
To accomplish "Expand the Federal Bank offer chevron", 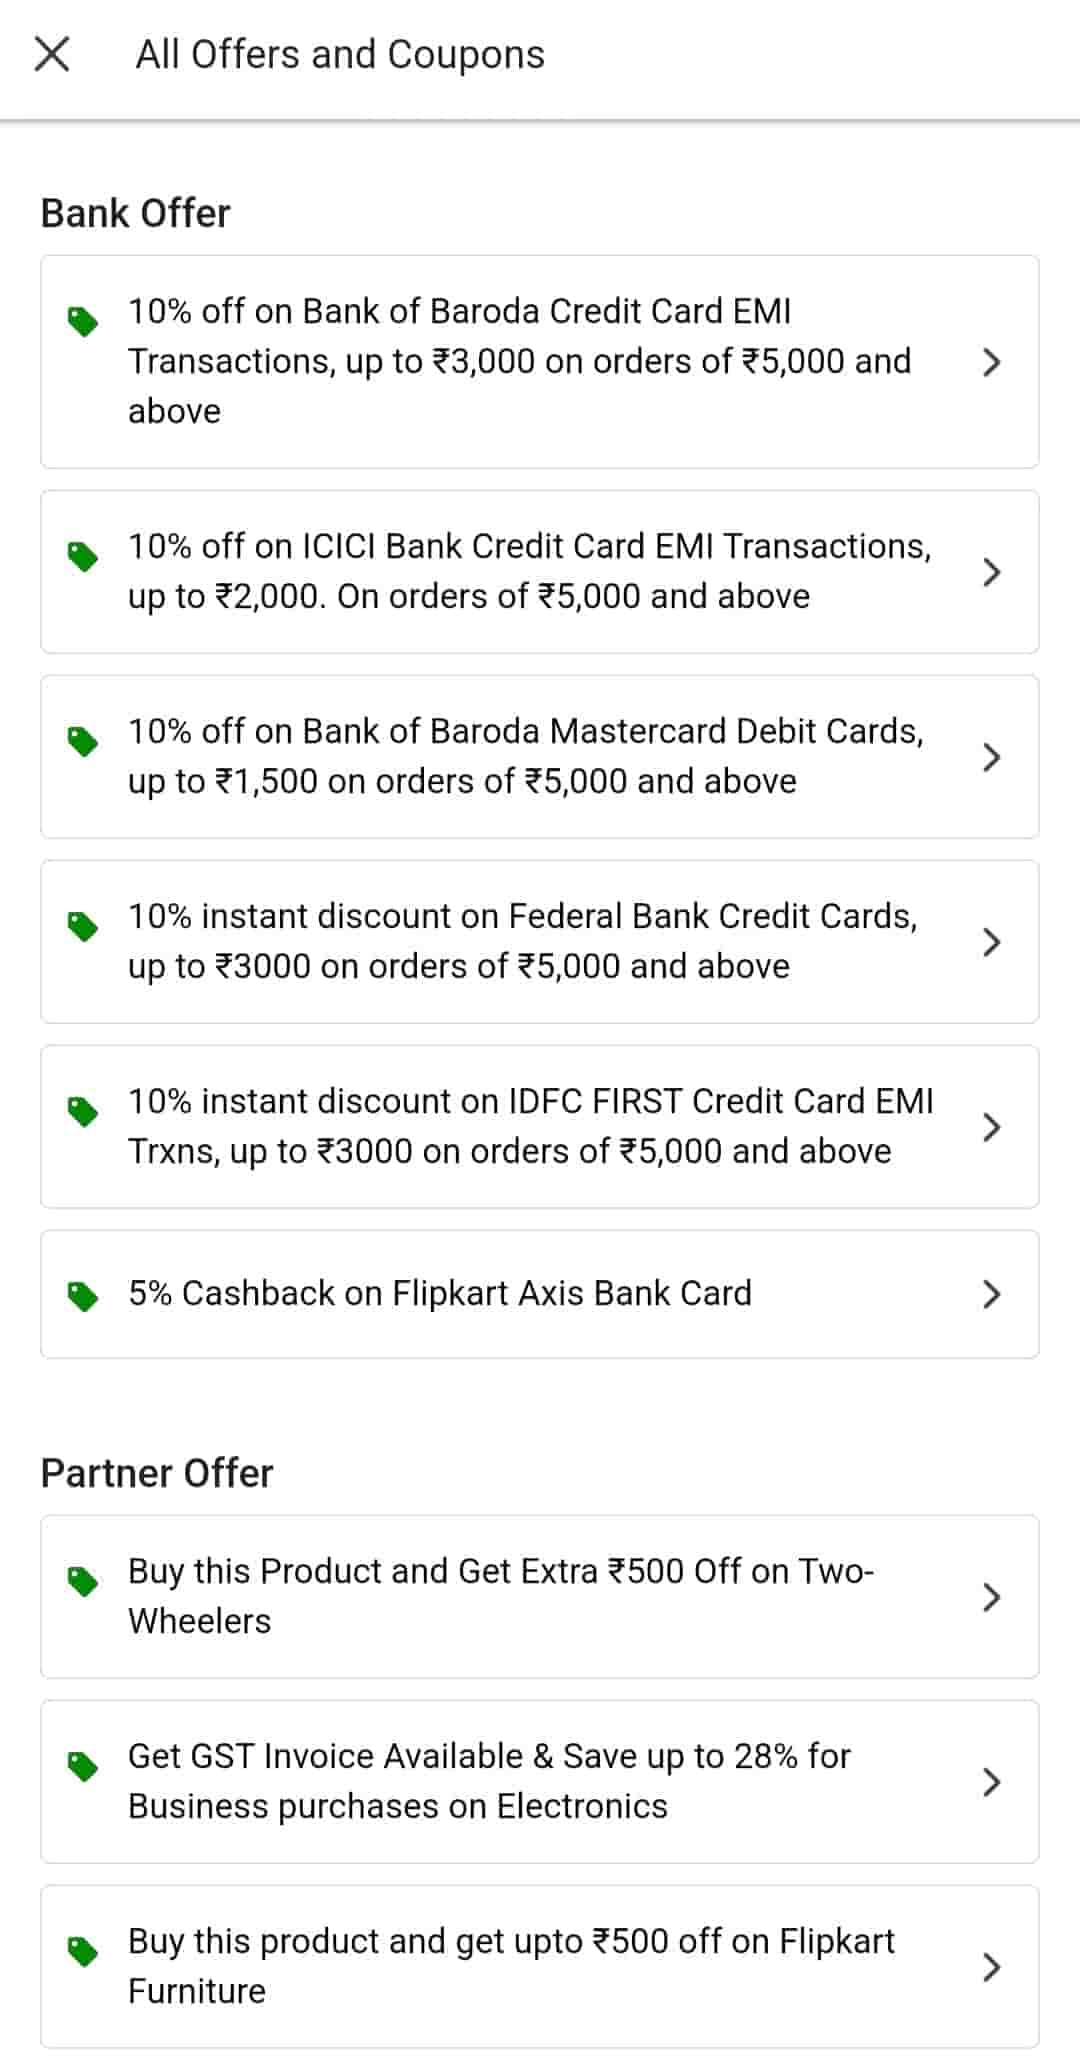I will pyautogui.click(x=991, y=942).
